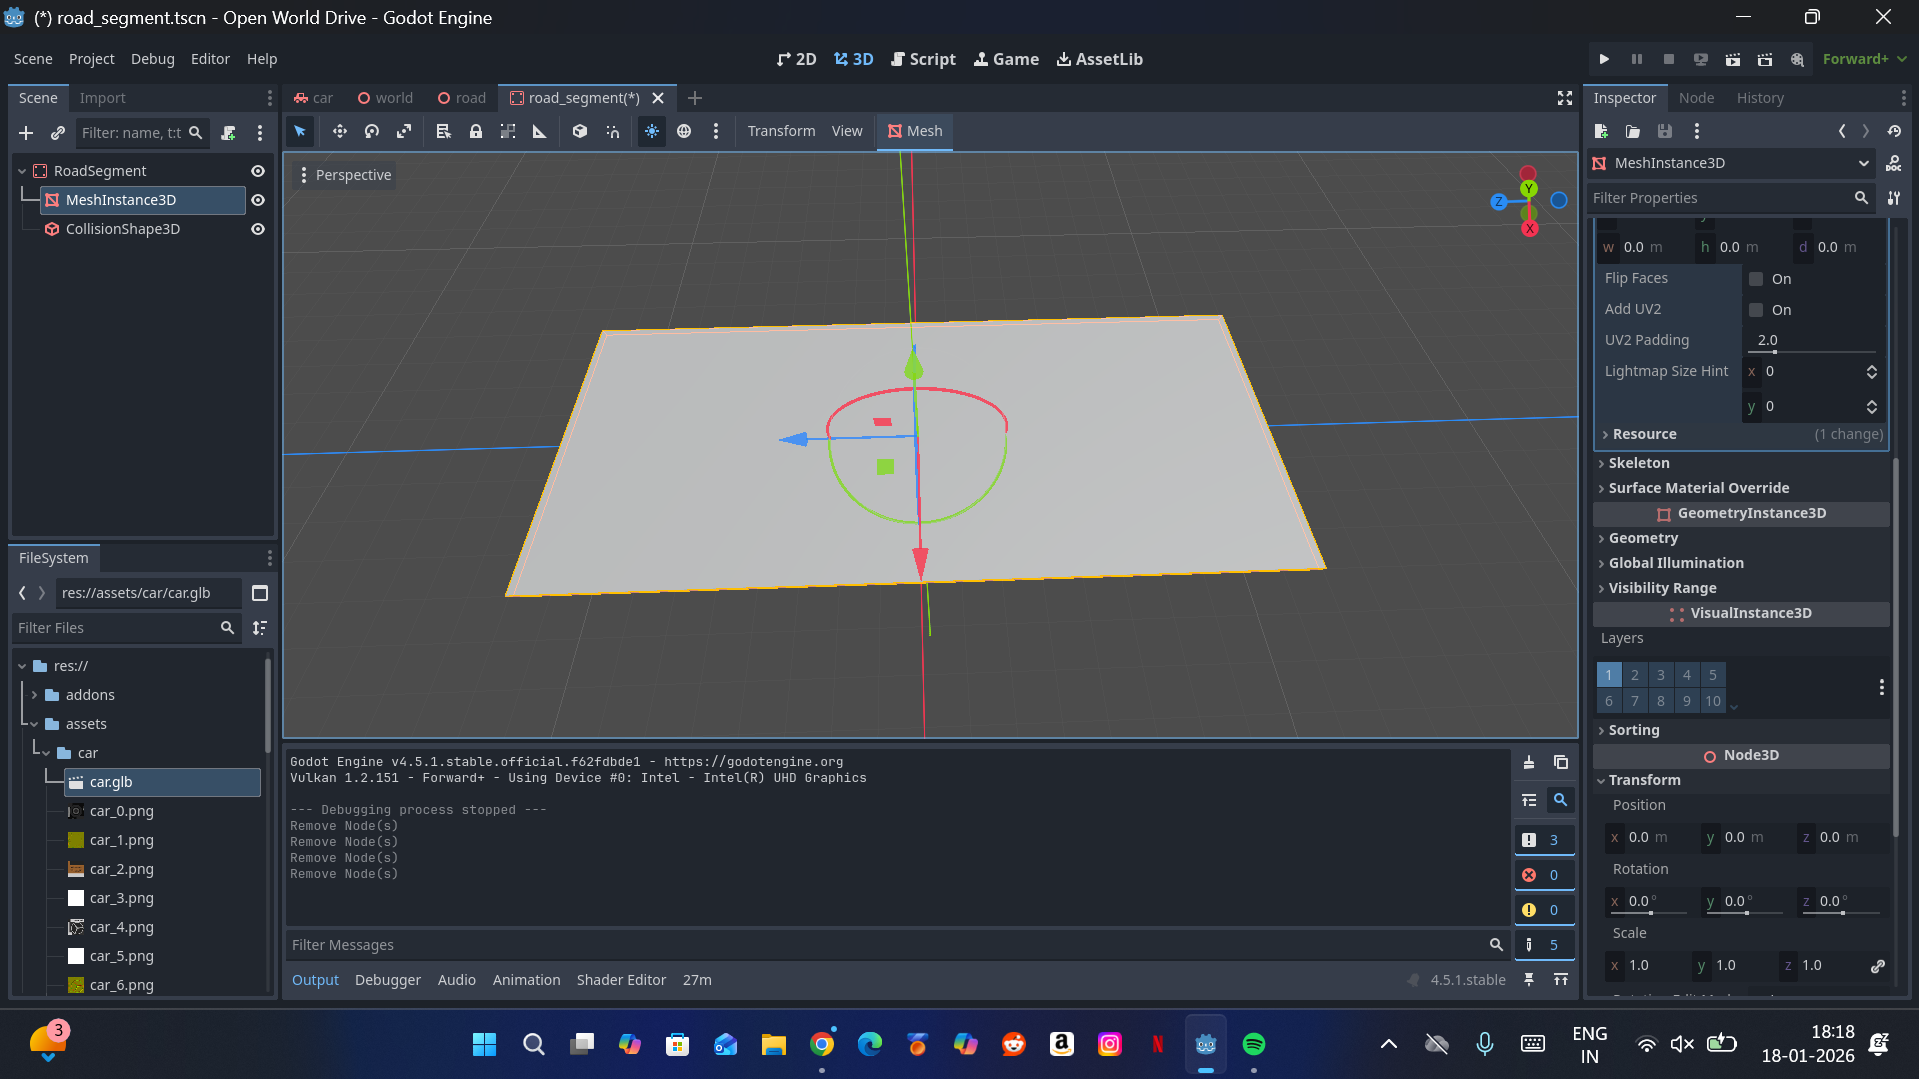Select the Move mode tool in viewport toolbar
This screenshot has width=1919, height=1079.
340,131
